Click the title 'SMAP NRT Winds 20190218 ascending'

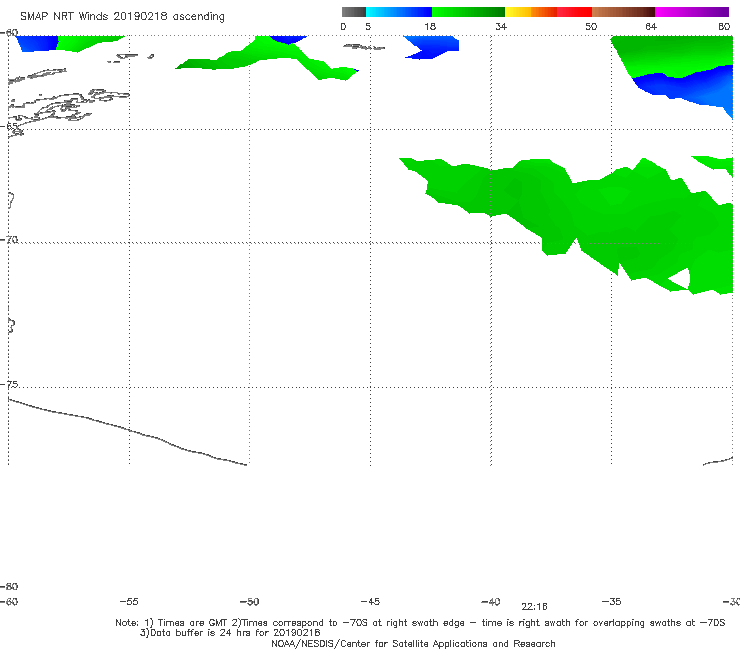122,16
